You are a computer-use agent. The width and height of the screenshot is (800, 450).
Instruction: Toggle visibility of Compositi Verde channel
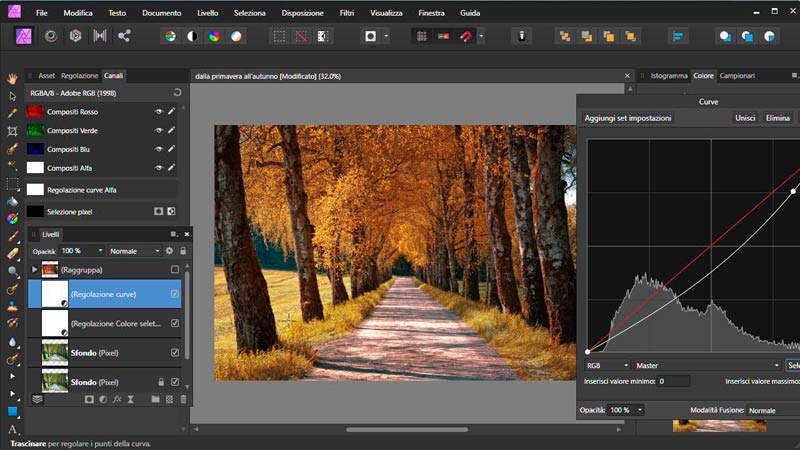point(159,131)
